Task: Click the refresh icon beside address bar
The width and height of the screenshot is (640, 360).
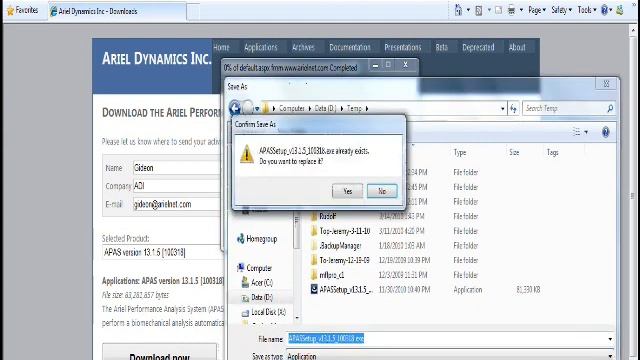Action: [513, 109]
